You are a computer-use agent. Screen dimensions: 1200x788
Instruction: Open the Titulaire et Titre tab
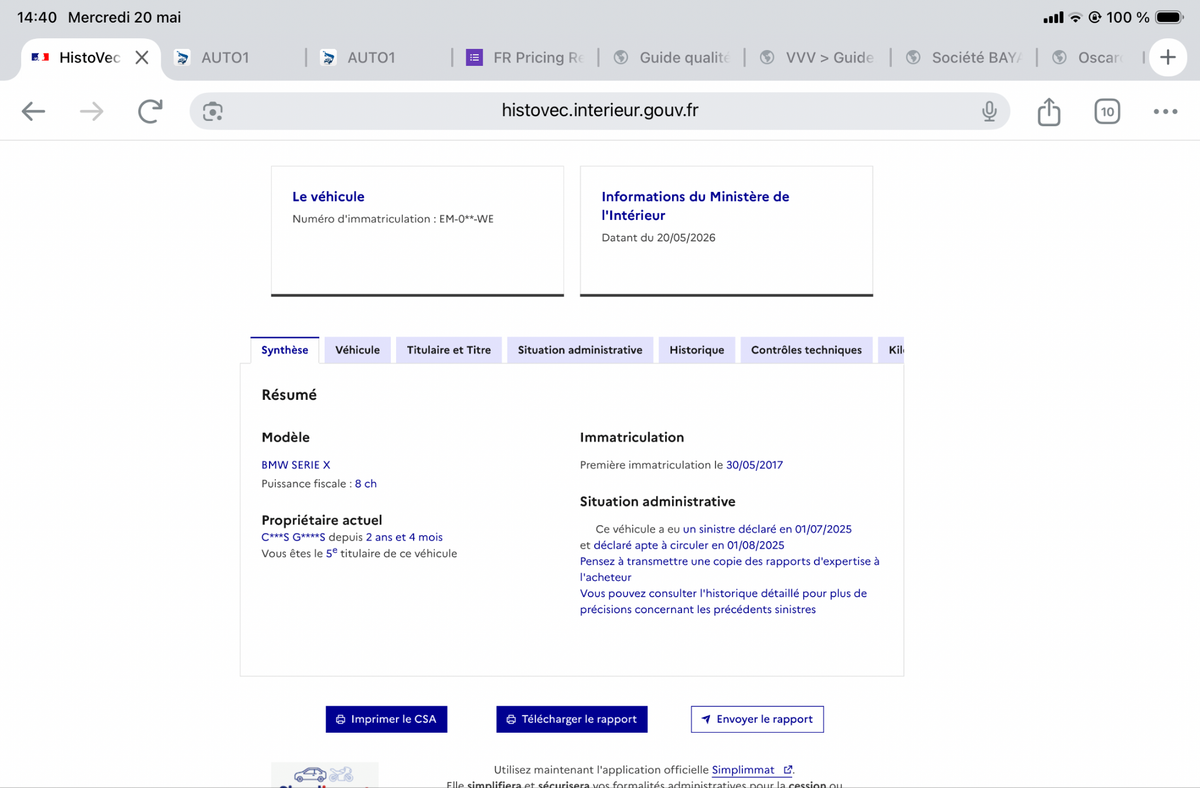pyautogui.click(x=449, y=350)
